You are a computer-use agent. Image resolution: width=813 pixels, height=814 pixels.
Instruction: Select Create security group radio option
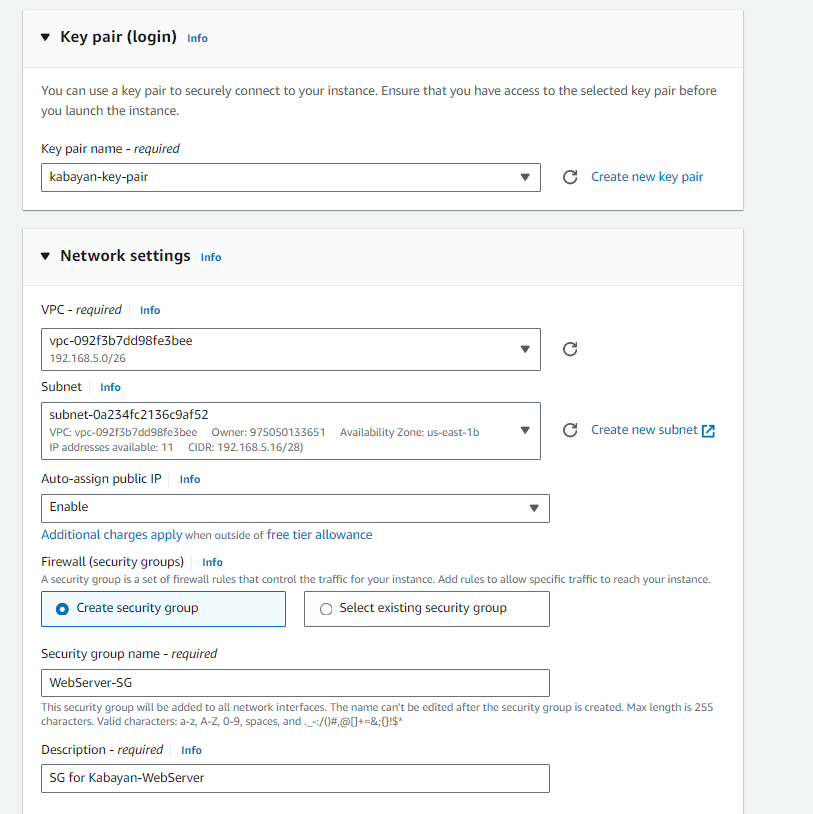tap(163, 609)
